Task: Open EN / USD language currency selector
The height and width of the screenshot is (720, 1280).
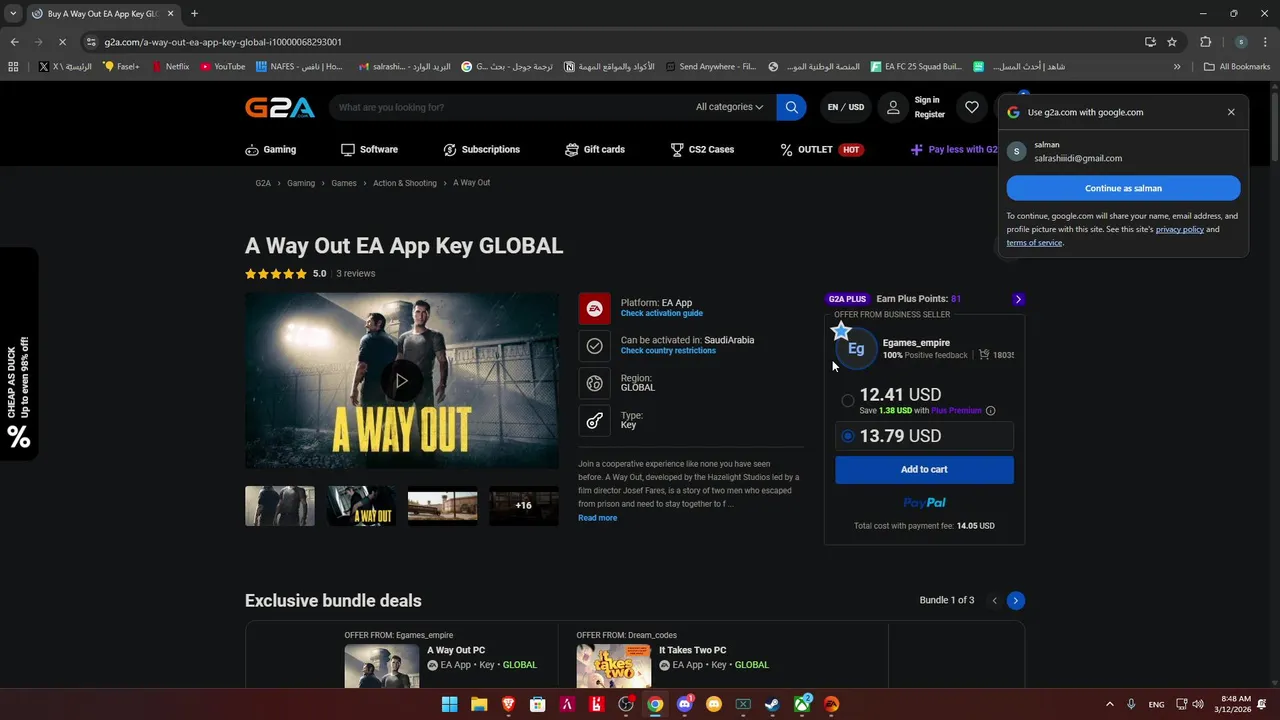Action: tap(845, 107)
